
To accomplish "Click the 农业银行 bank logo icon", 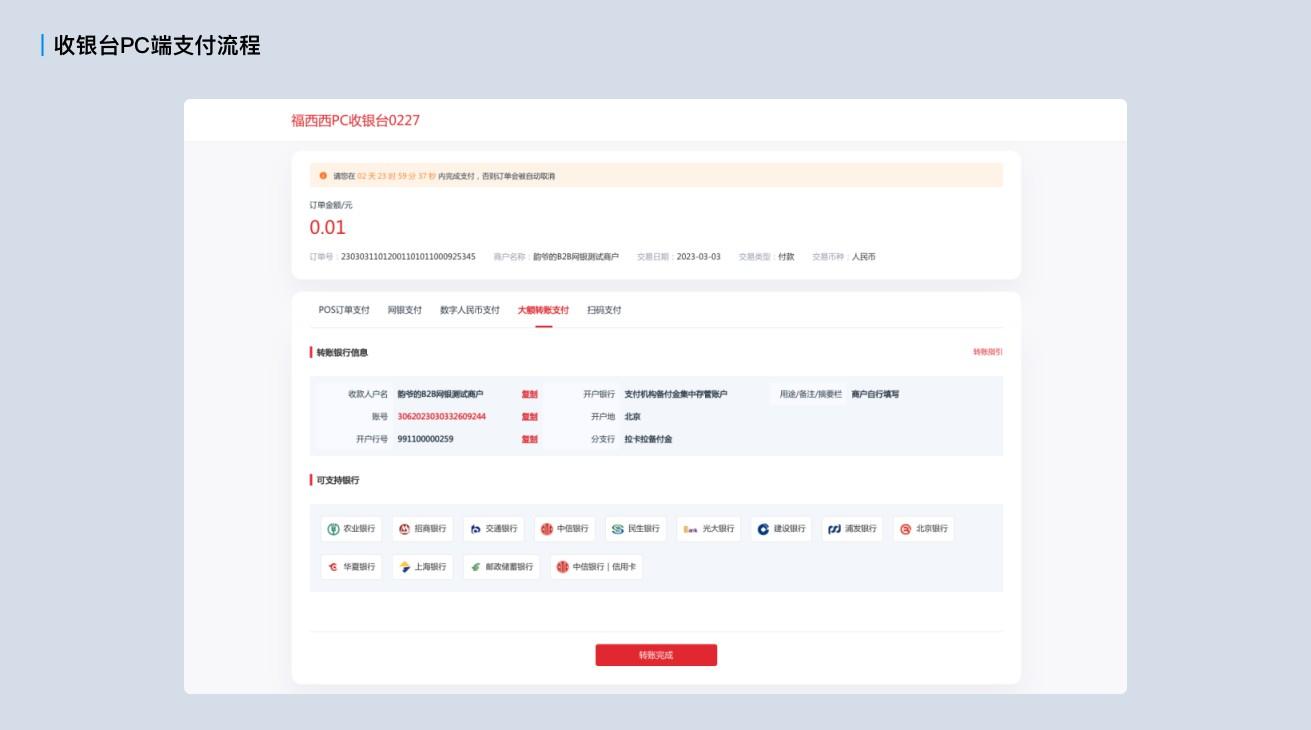I will [x=334, y=529].
